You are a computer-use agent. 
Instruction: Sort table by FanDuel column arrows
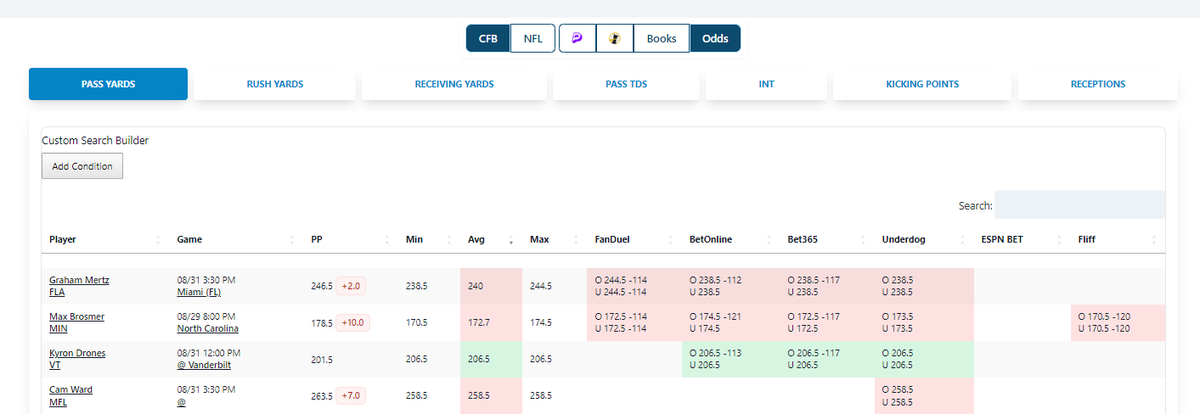tap(672, 240)
